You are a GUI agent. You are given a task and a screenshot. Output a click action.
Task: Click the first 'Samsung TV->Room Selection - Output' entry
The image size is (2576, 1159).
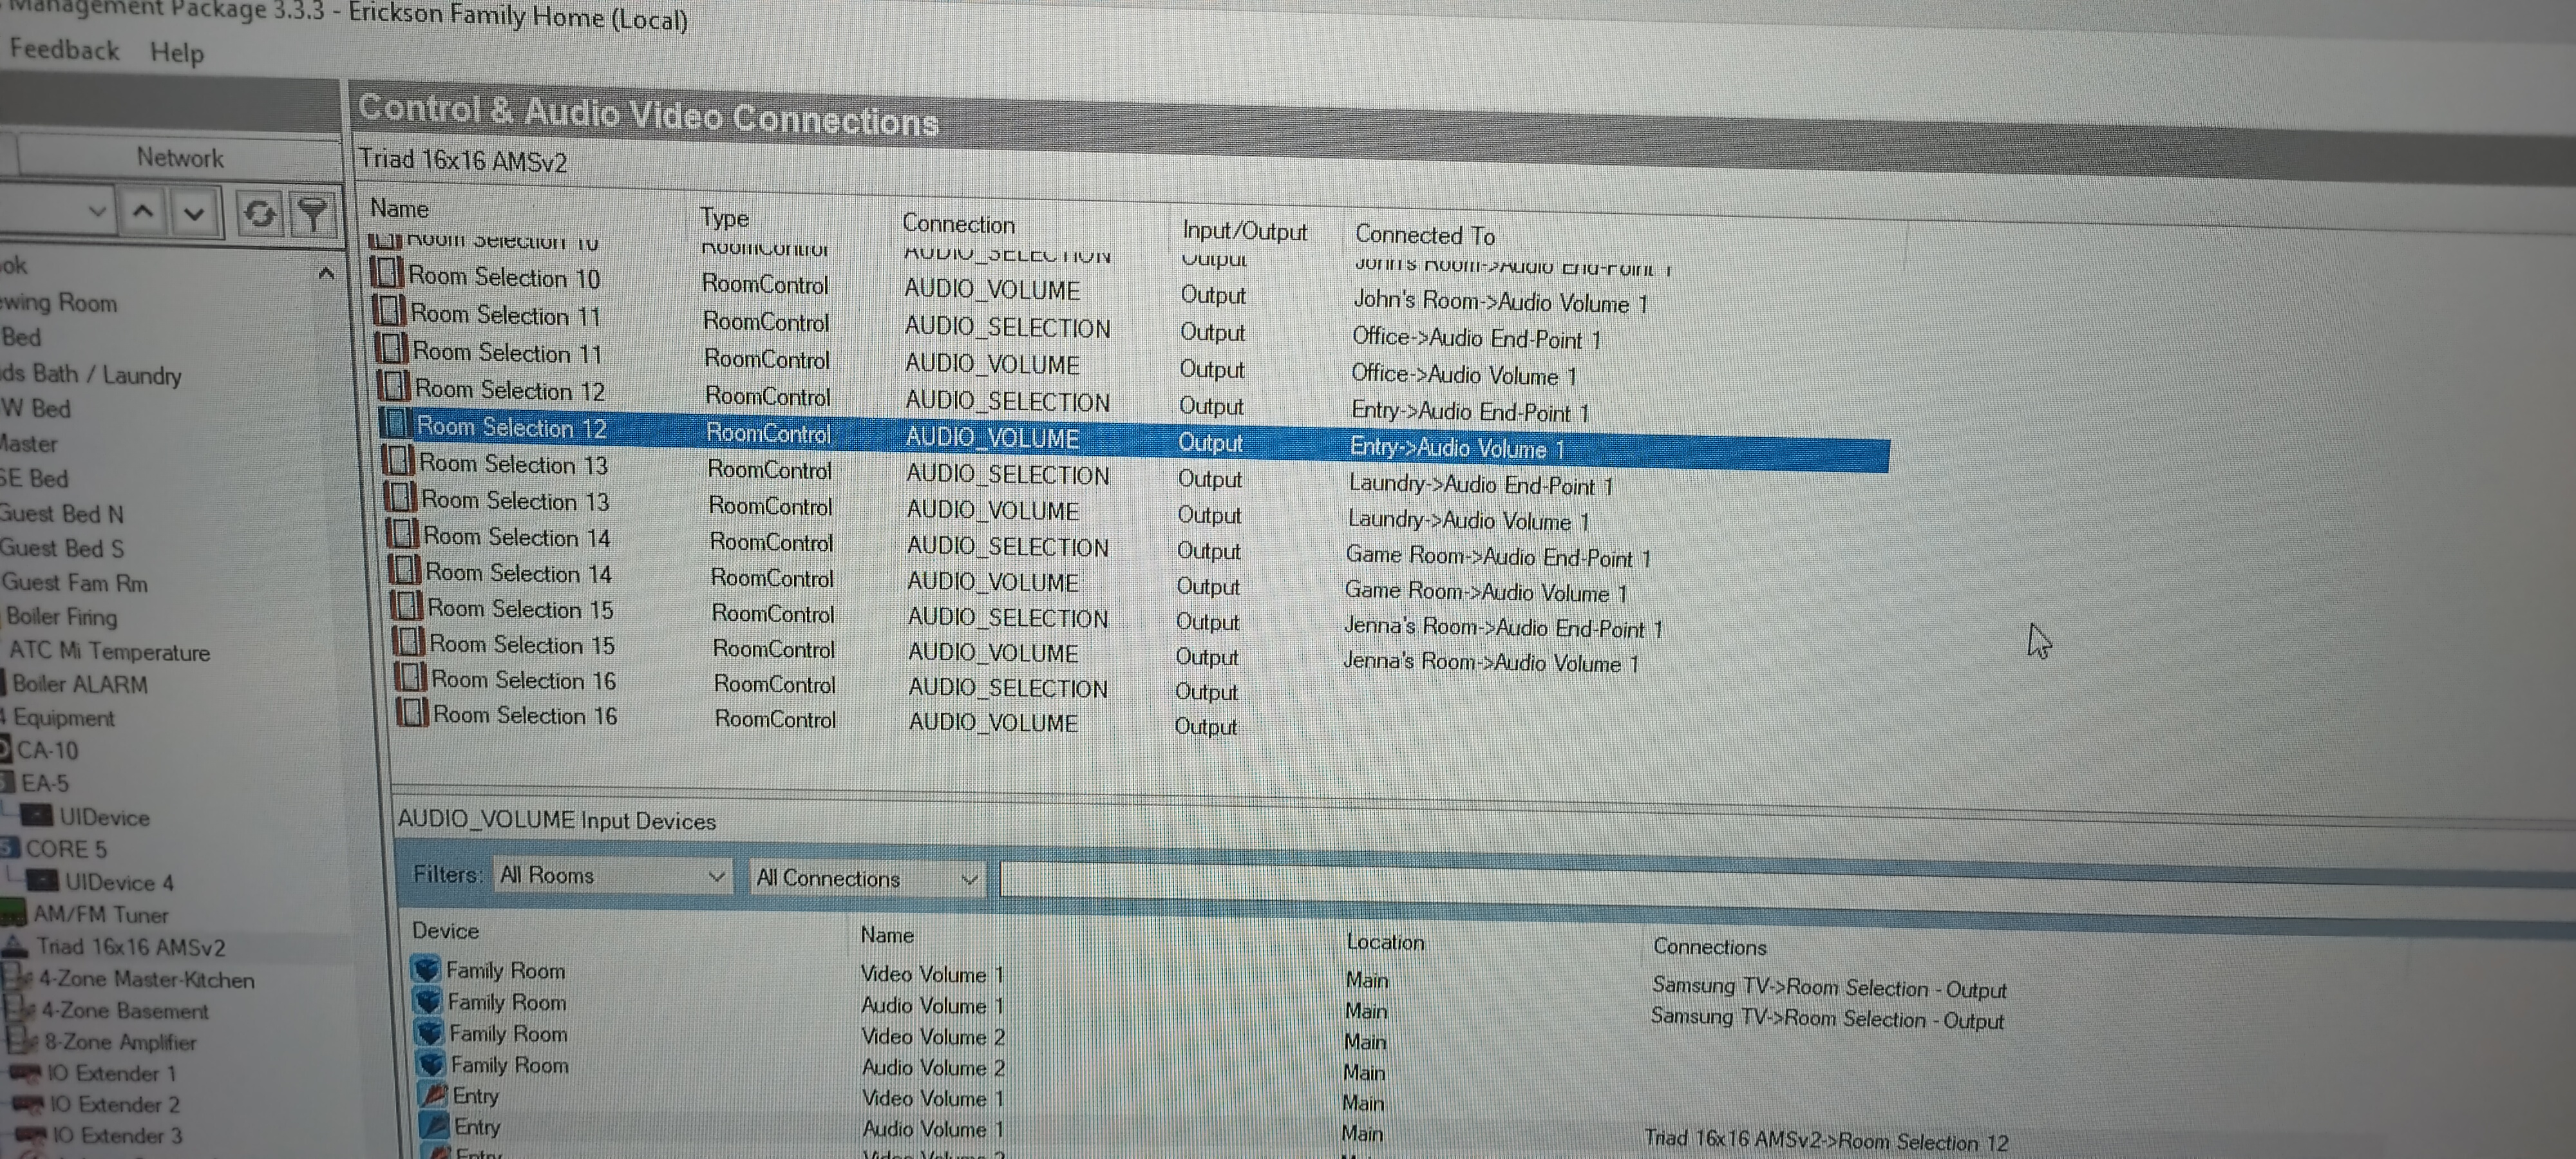(1829, 987)
